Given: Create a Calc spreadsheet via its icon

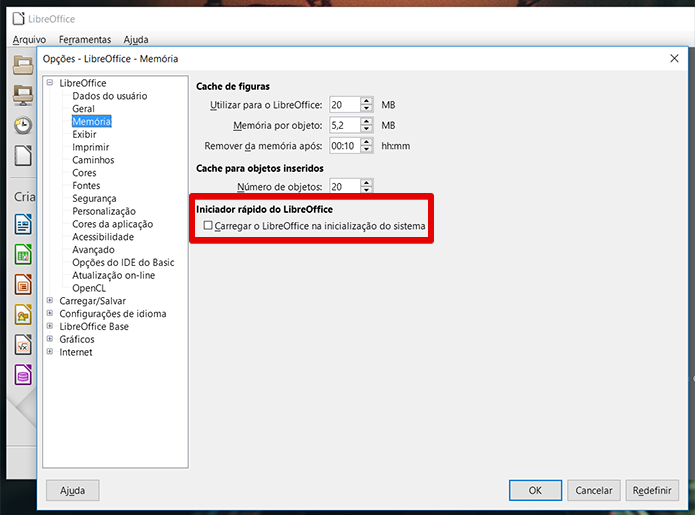Looking at the screenshot, I should click(23, 254).
